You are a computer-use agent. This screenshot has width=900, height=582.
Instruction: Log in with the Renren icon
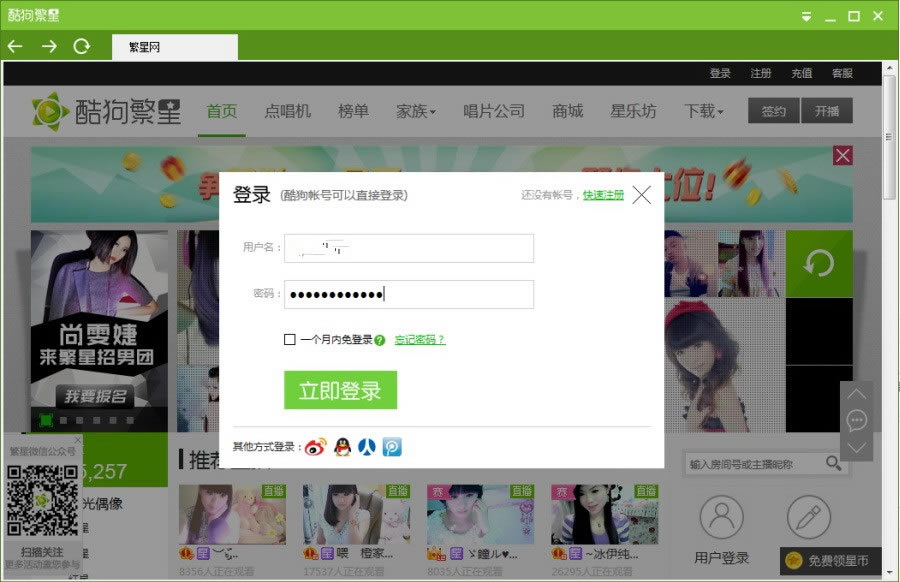pos(367,447)
